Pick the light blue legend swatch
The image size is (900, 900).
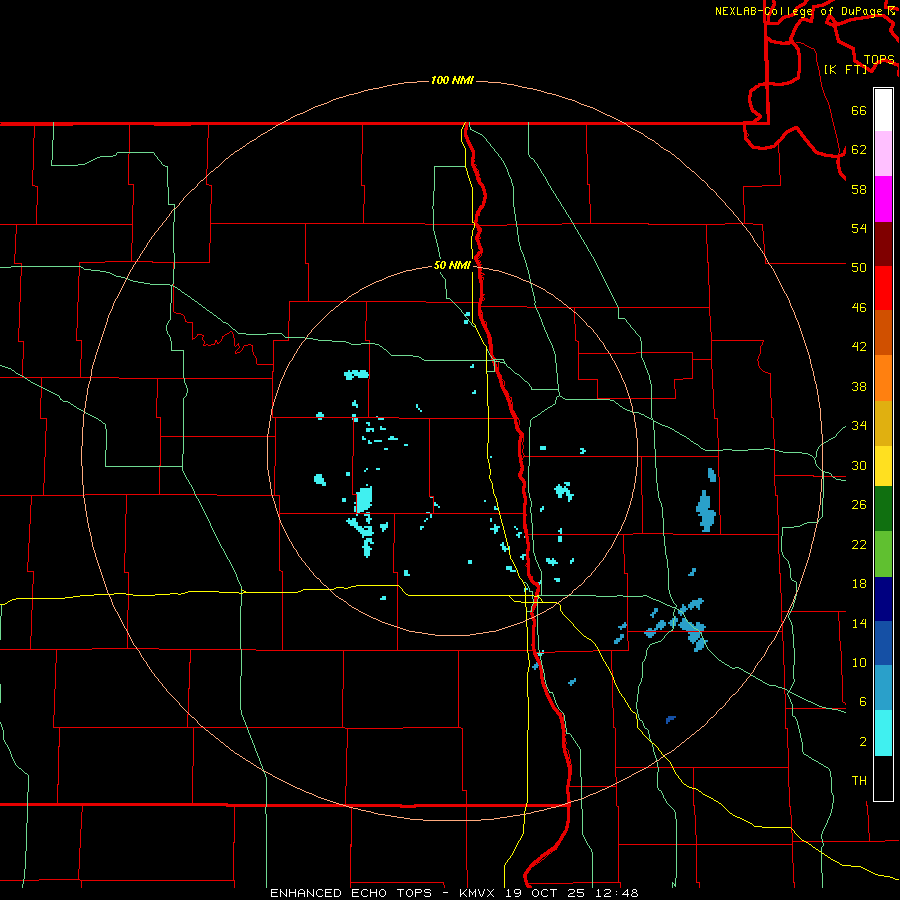pyautogui.click(x=883, y=688)
